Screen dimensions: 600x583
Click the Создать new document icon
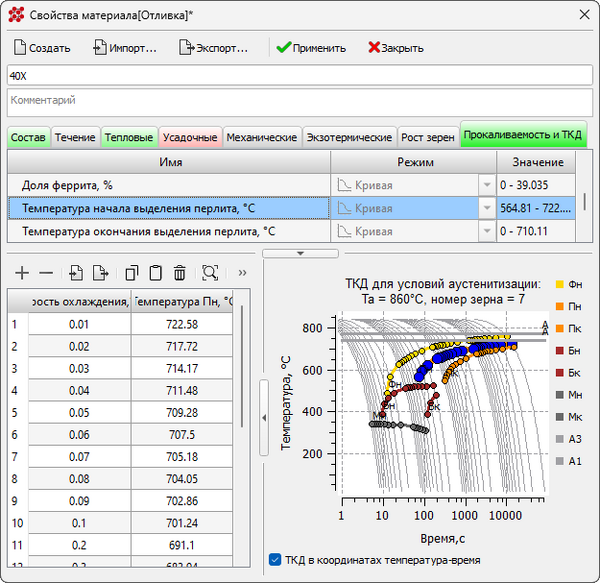click(20, 48)
